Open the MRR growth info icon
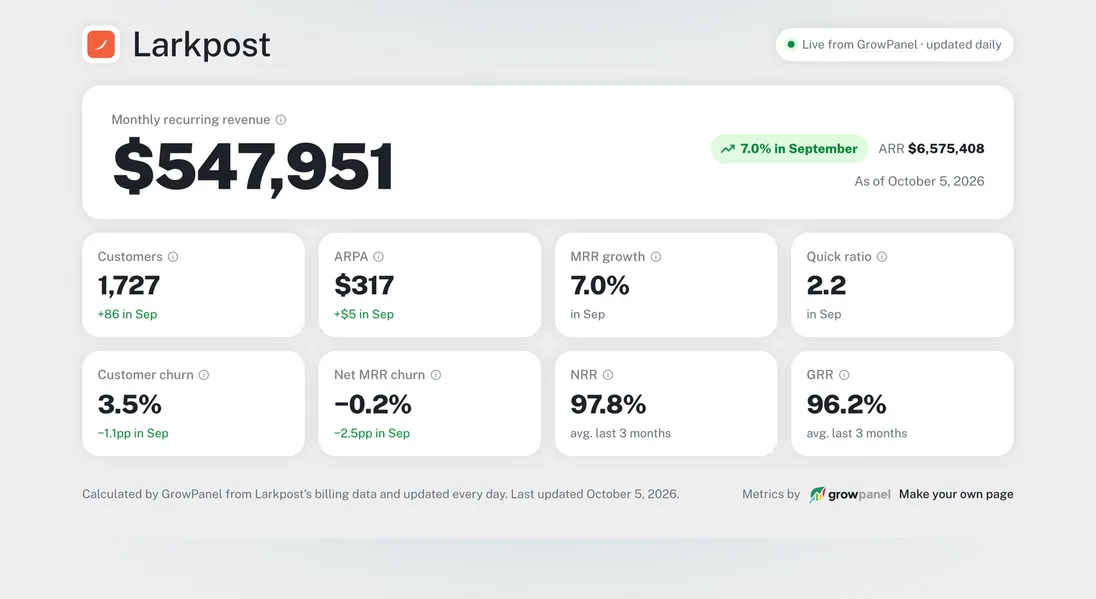This screenshot has width=1096, height=599. pyautogui.click(x=656, y=257)
